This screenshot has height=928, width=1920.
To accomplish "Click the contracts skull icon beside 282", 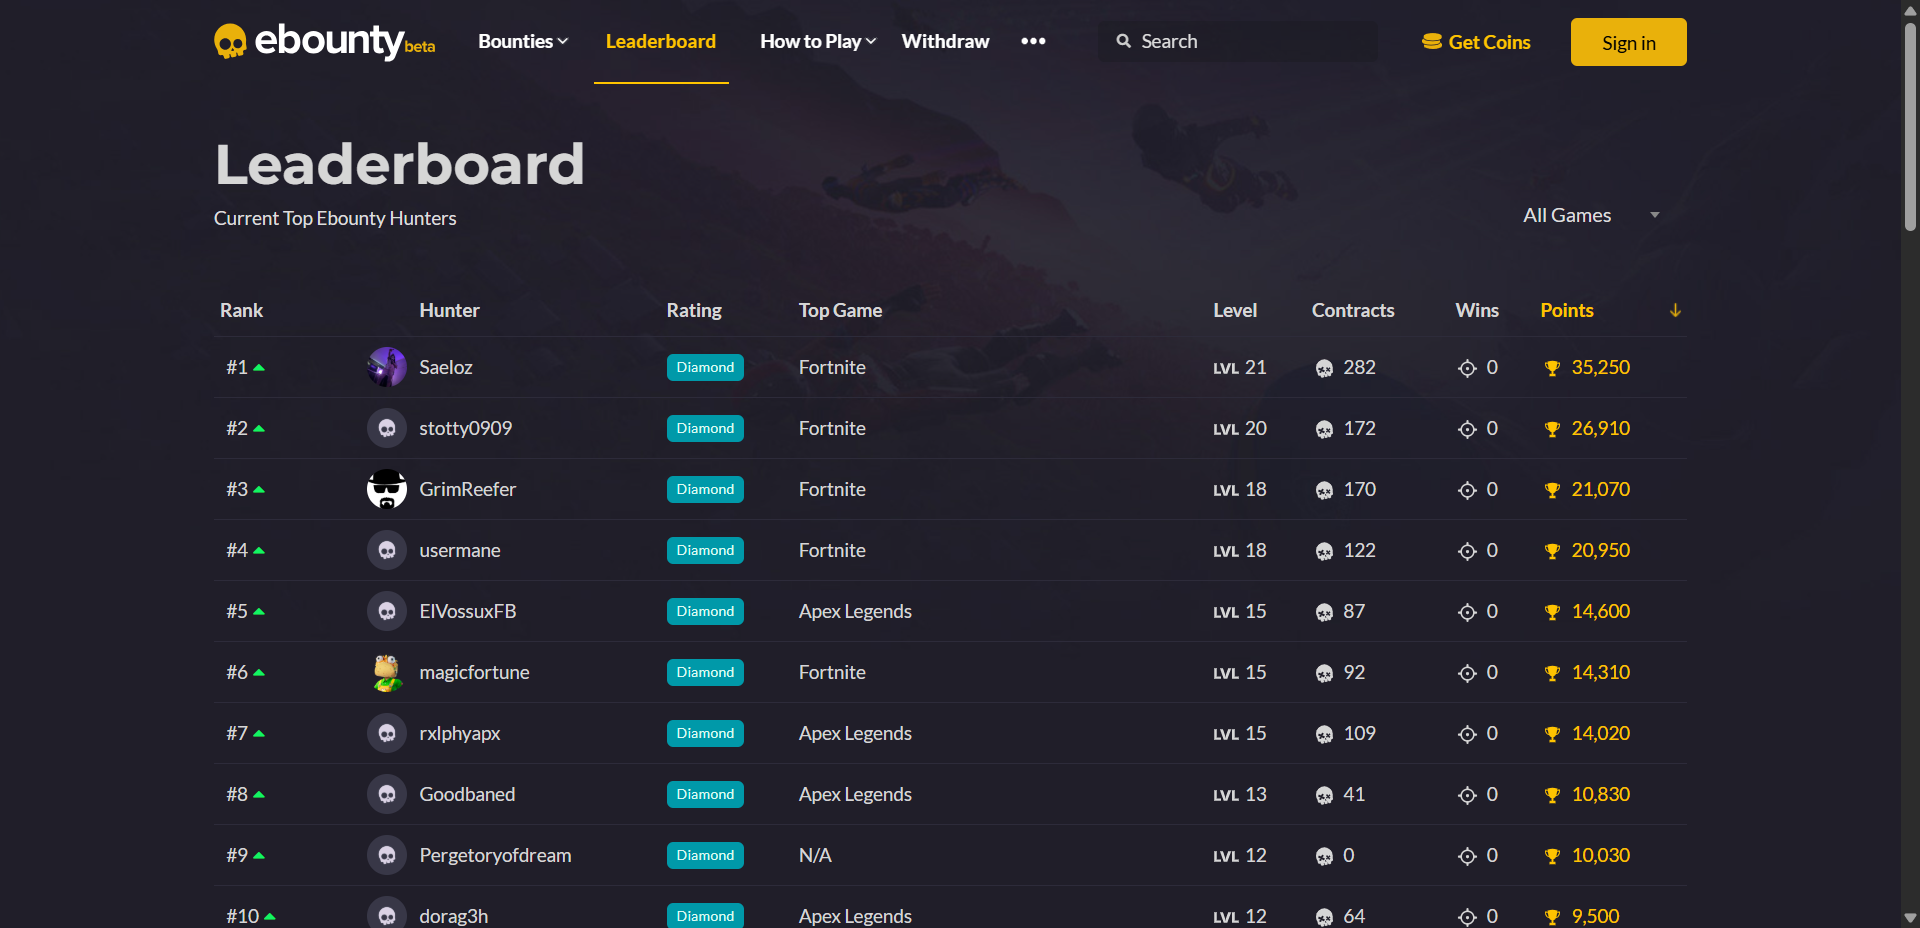I will (x=1324, y=368).
